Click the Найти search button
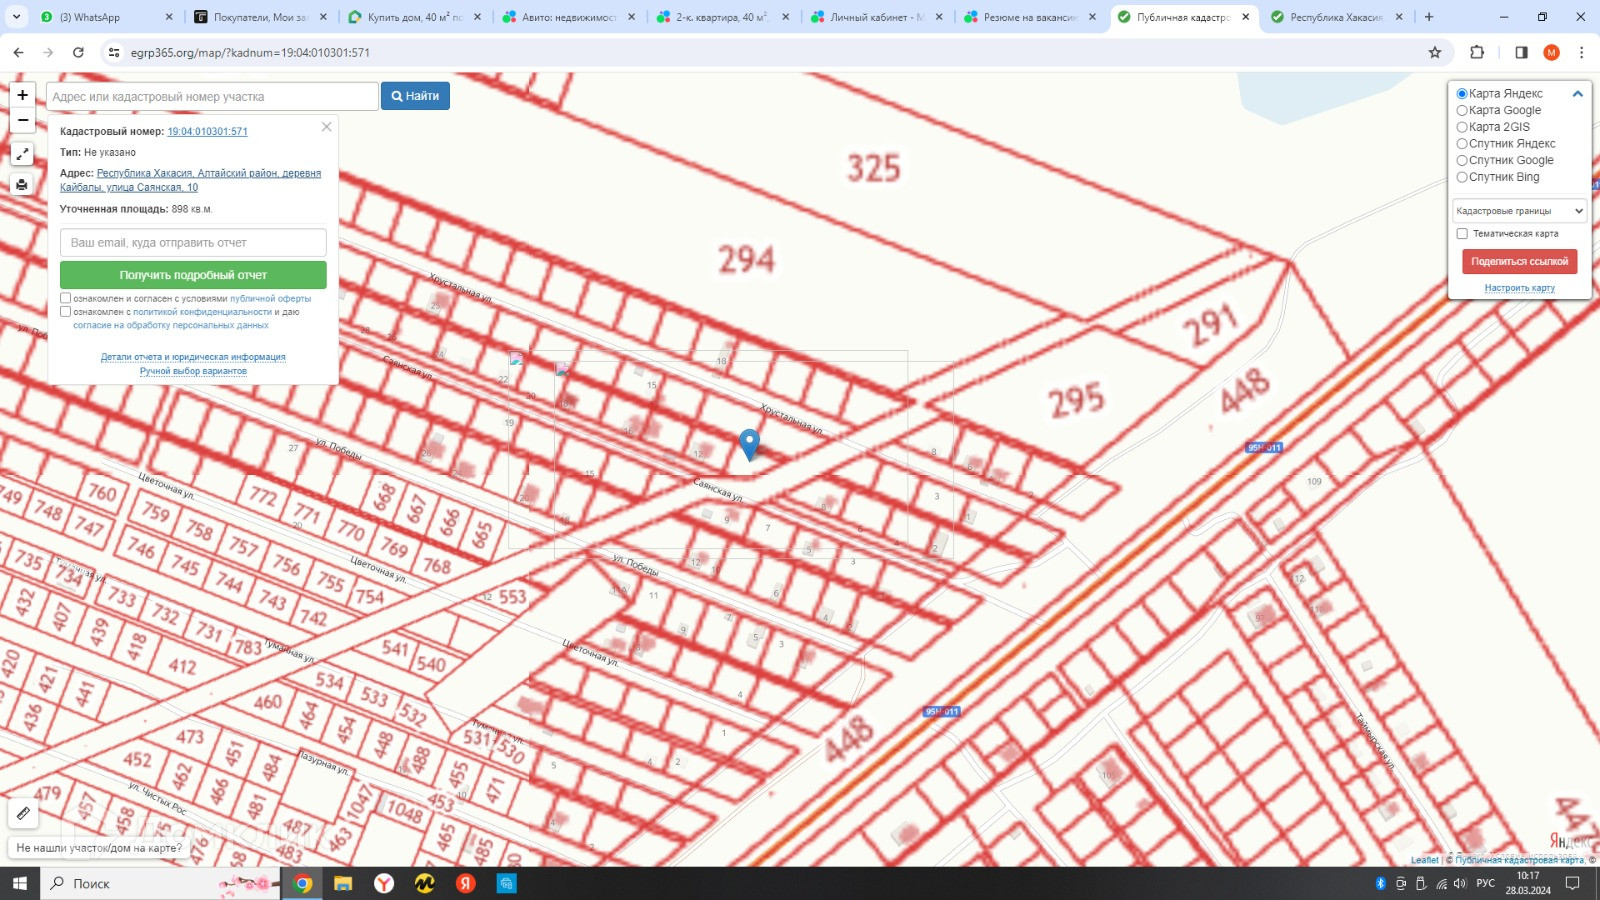 [x=415, y=96]
